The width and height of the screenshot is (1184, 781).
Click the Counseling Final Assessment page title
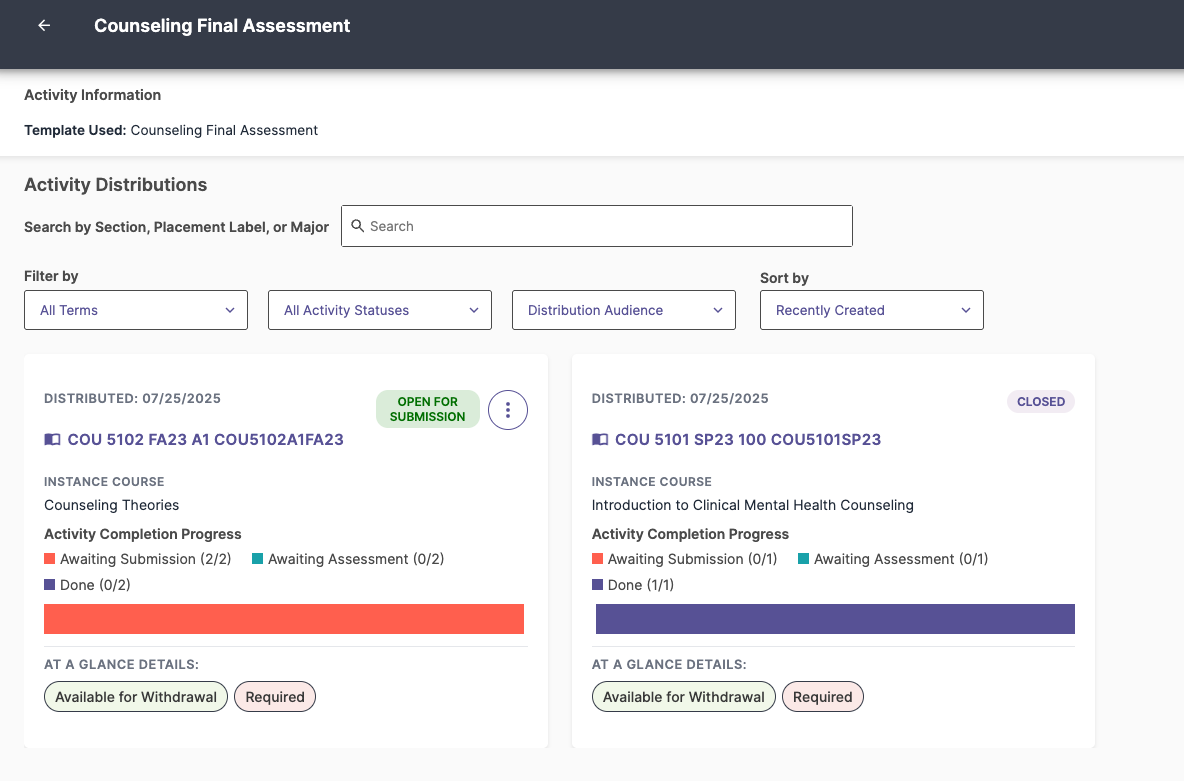pyautogui.click(x=222, y=26)
